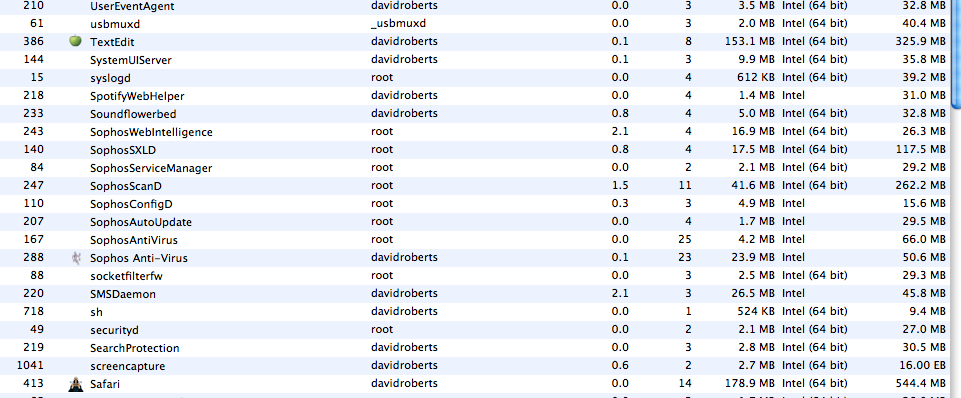Select the Safari process name
The image size is (961, 398).
point(105,385)
